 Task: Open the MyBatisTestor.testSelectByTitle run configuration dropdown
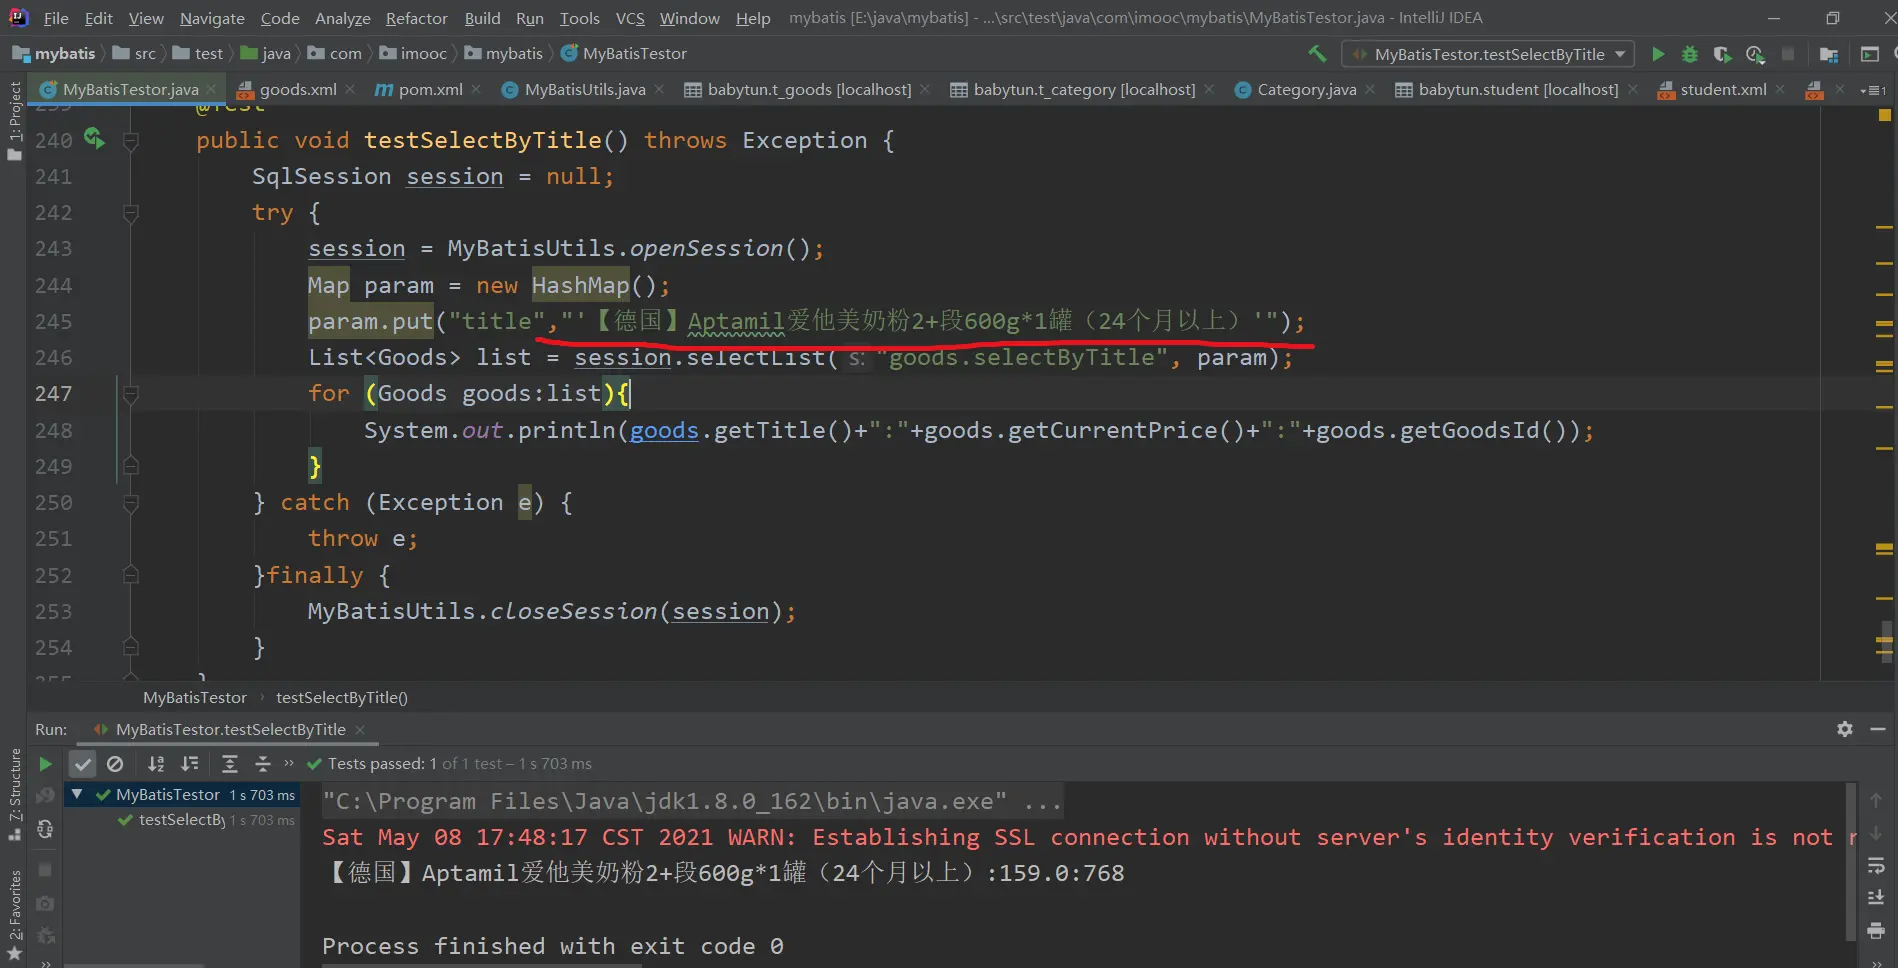click(x=1488, y=54)
